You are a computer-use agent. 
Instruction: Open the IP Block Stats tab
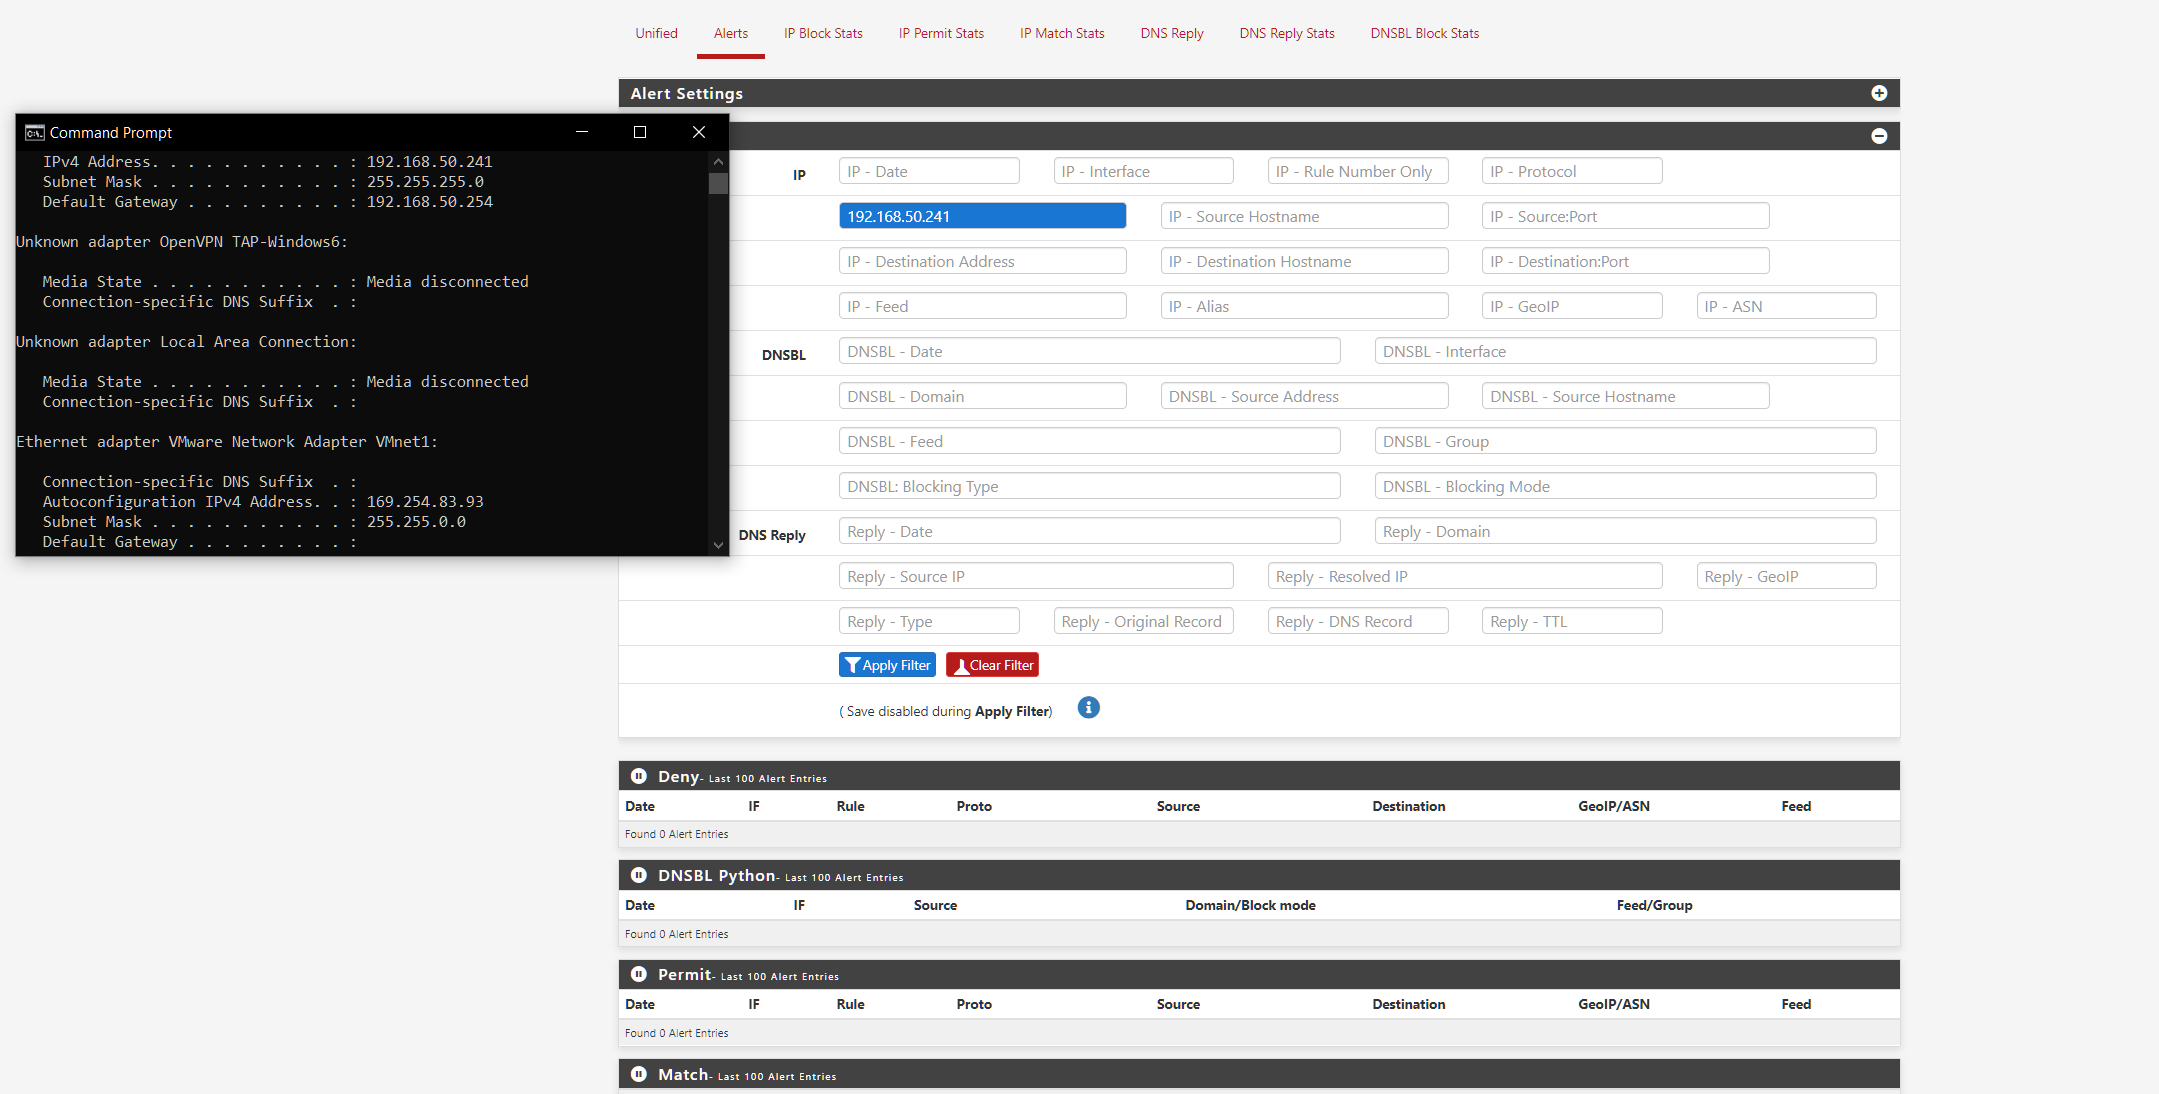(x=823, y=33)
